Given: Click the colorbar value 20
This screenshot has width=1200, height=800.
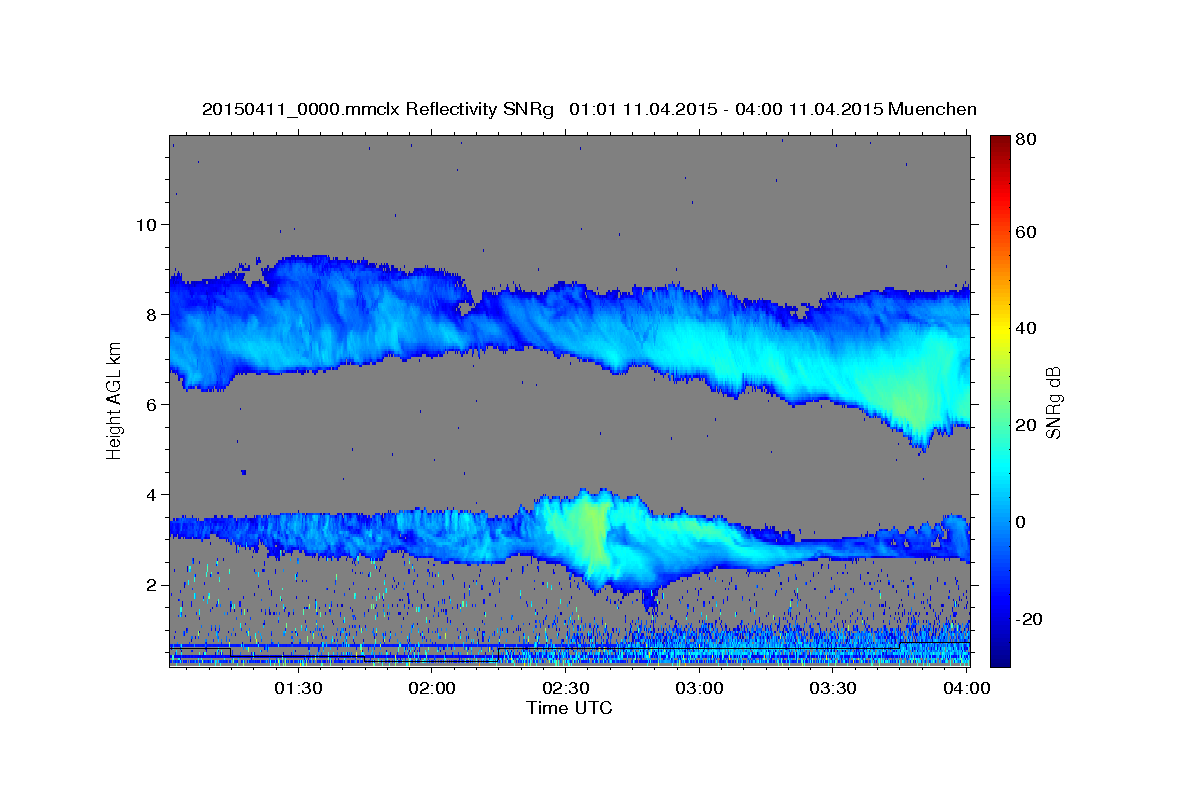Looking at the screenshot, I should coord(1025,425).
